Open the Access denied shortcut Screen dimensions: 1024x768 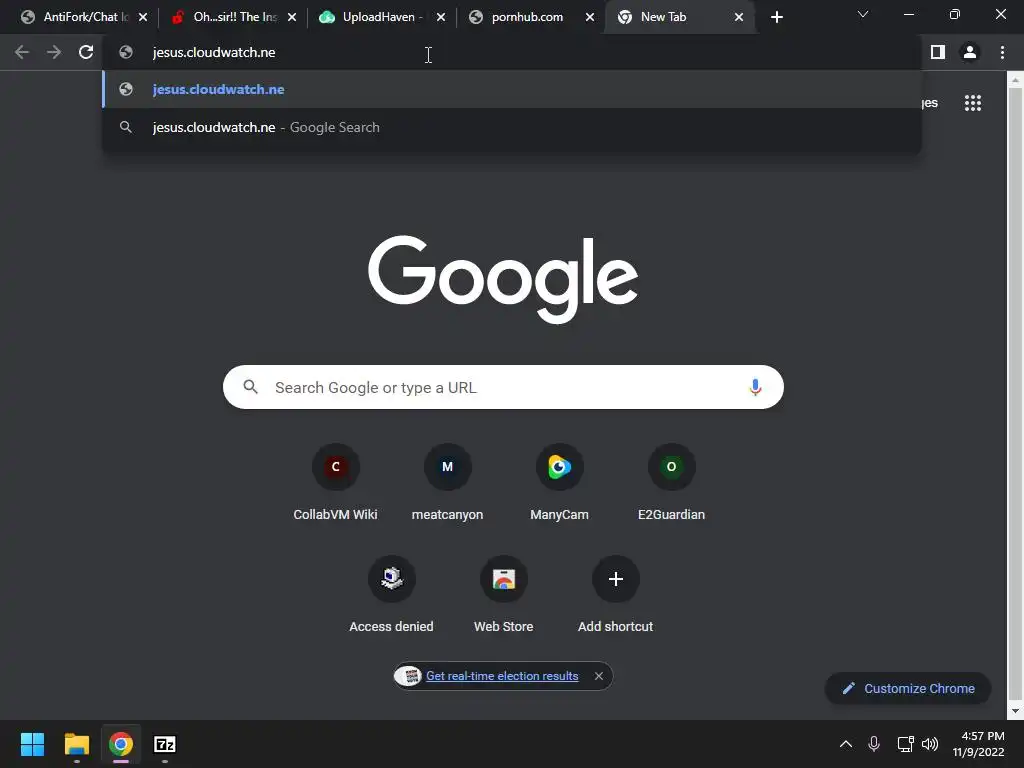pos(391,595)
